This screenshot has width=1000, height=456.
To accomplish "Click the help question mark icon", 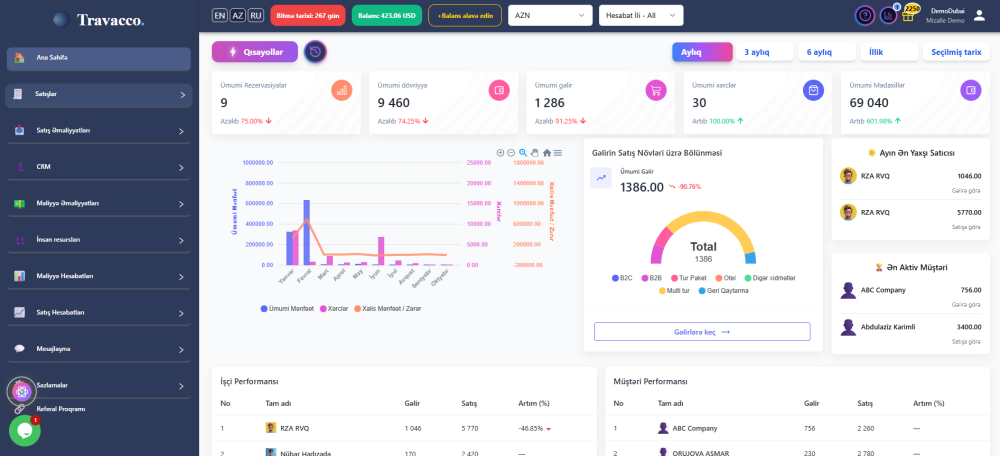I will 865,15.
